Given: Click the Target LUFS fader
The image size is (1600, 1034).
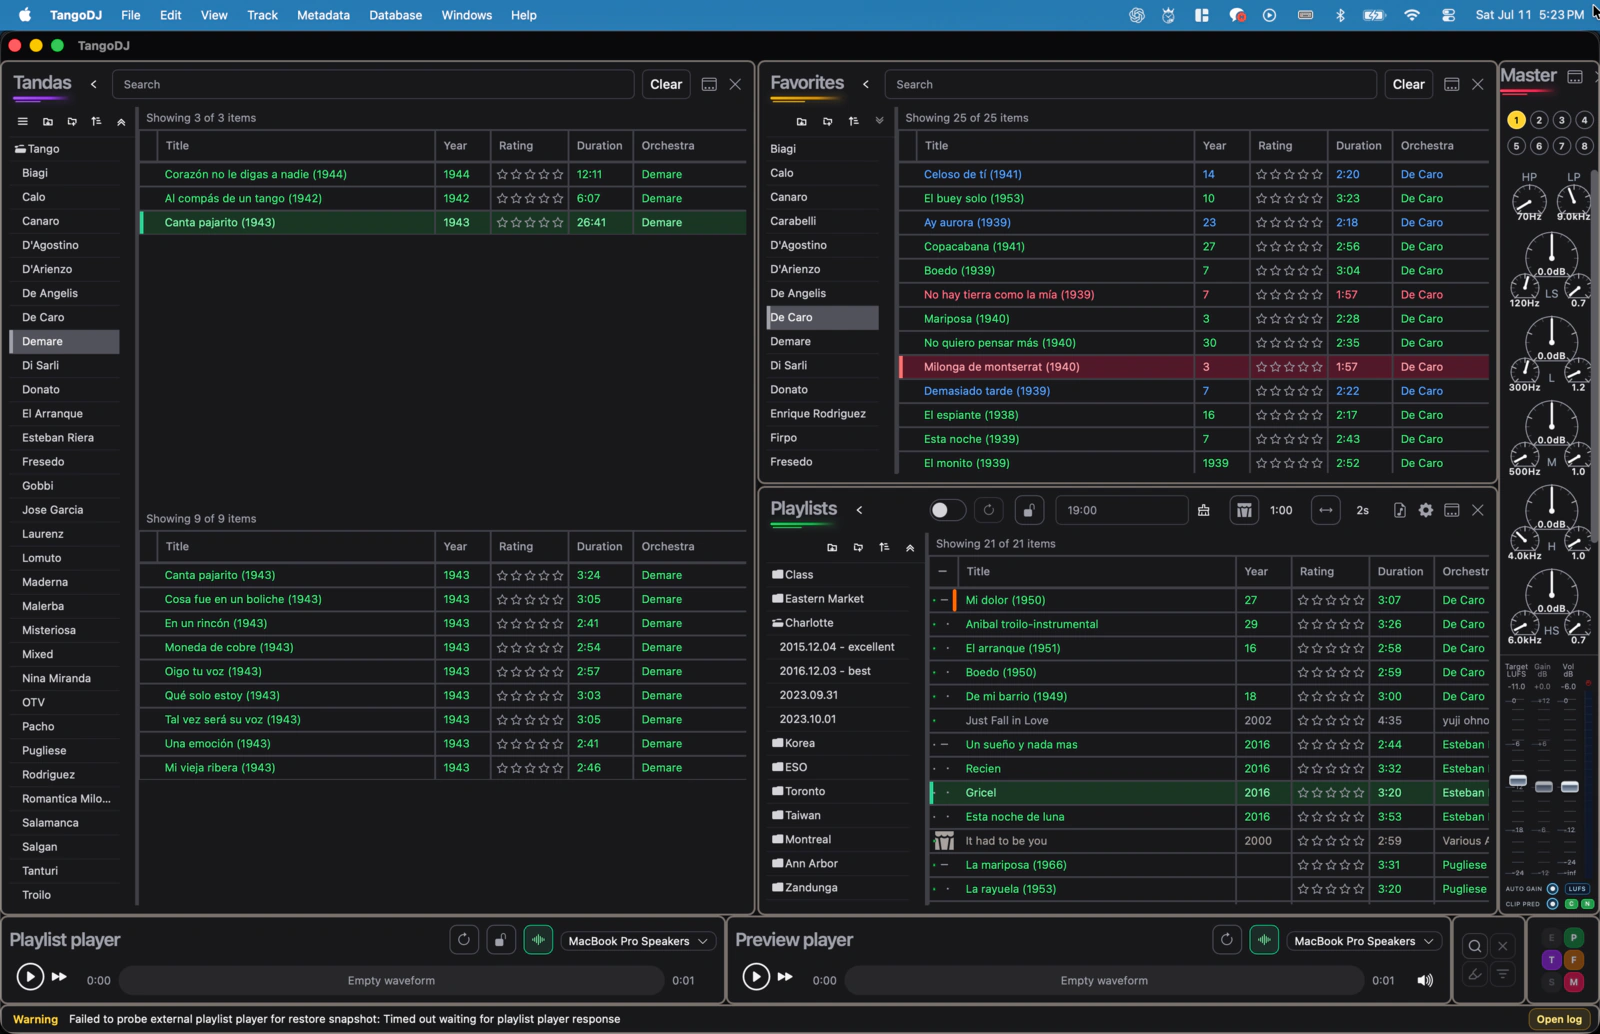Looking at the screenshot, I should (x=1518, y=780).
